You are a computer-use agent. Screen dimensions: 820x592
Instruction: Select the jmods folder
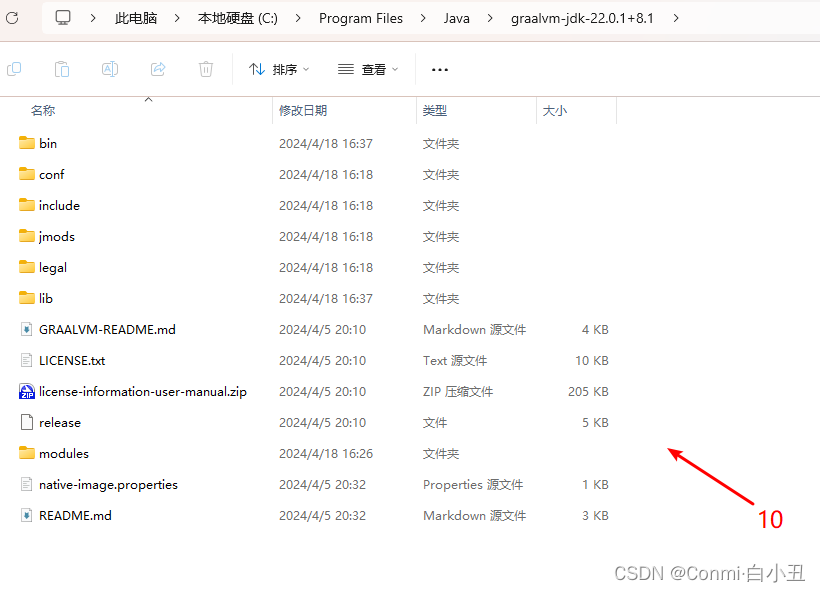(x=54, y=236)
